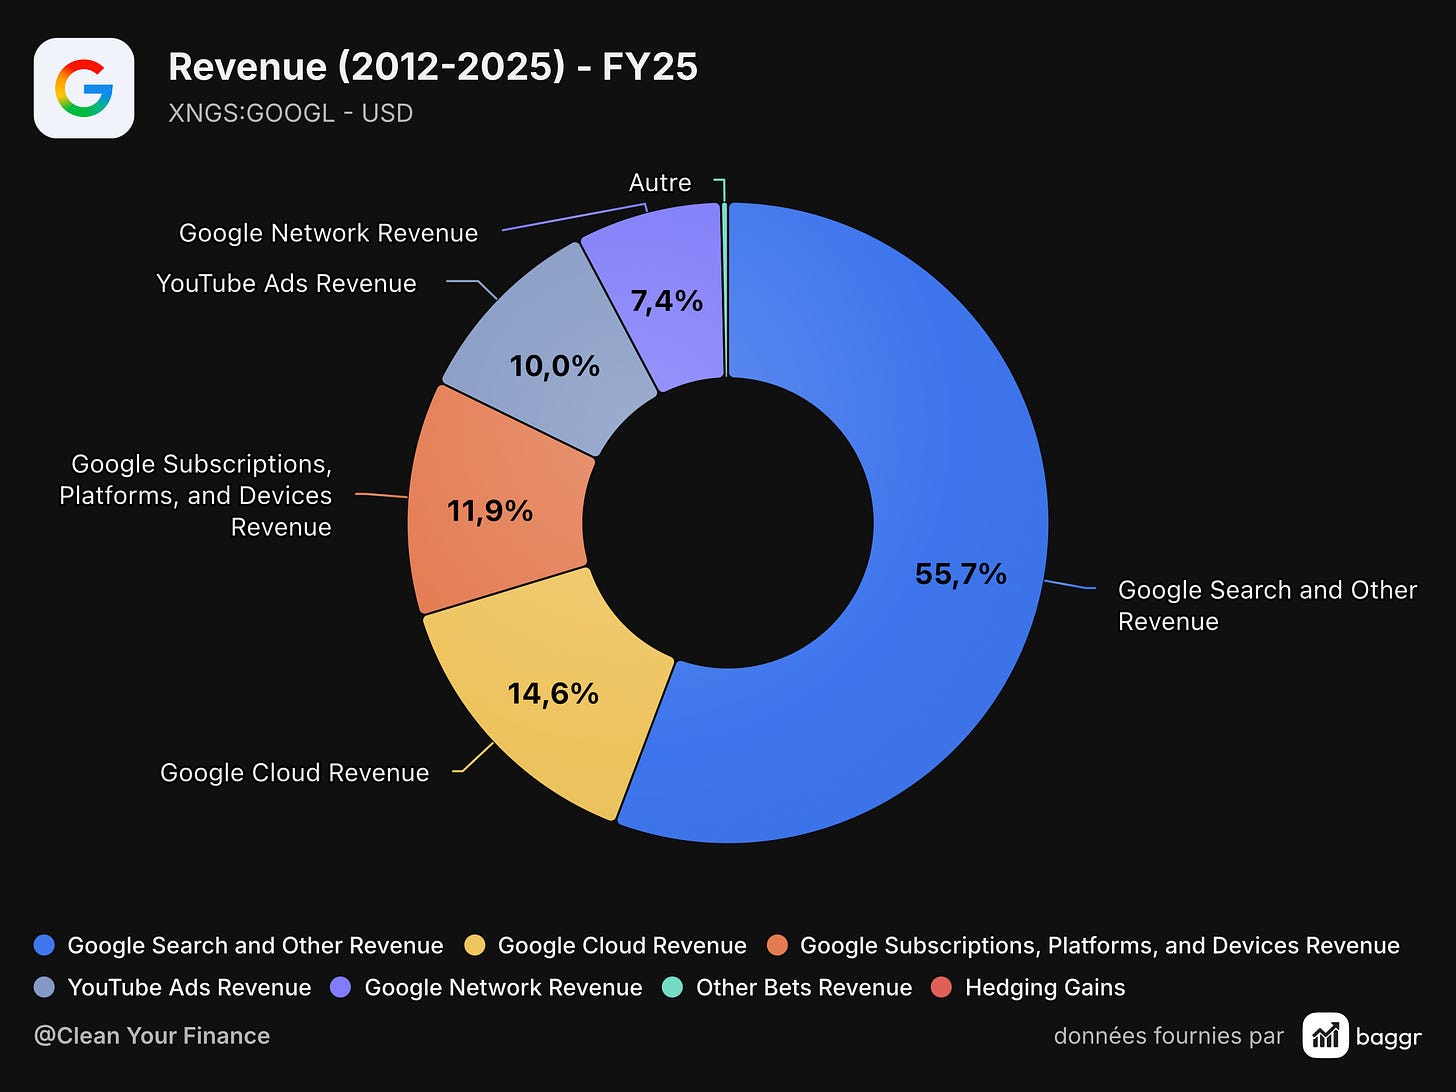The width and height of the screenshot is (1456, 1092).
Task: Click the "XNGS:GOOGL - USD" ticker subtitle
Action: [291, 113]
